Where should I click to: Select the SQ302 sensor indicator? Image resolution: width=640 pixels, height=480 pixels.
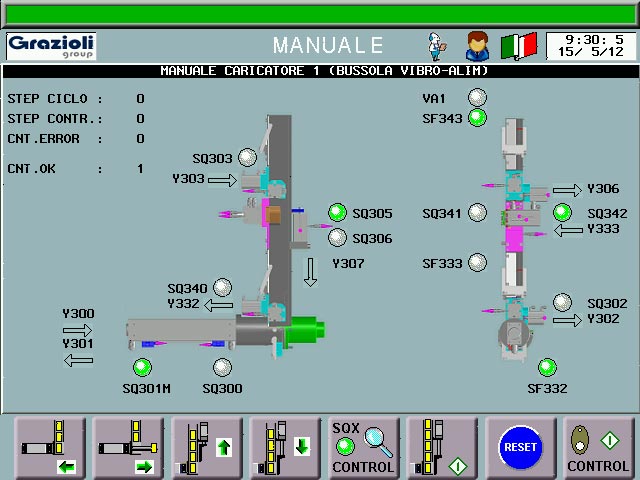(x=562, y=302)
